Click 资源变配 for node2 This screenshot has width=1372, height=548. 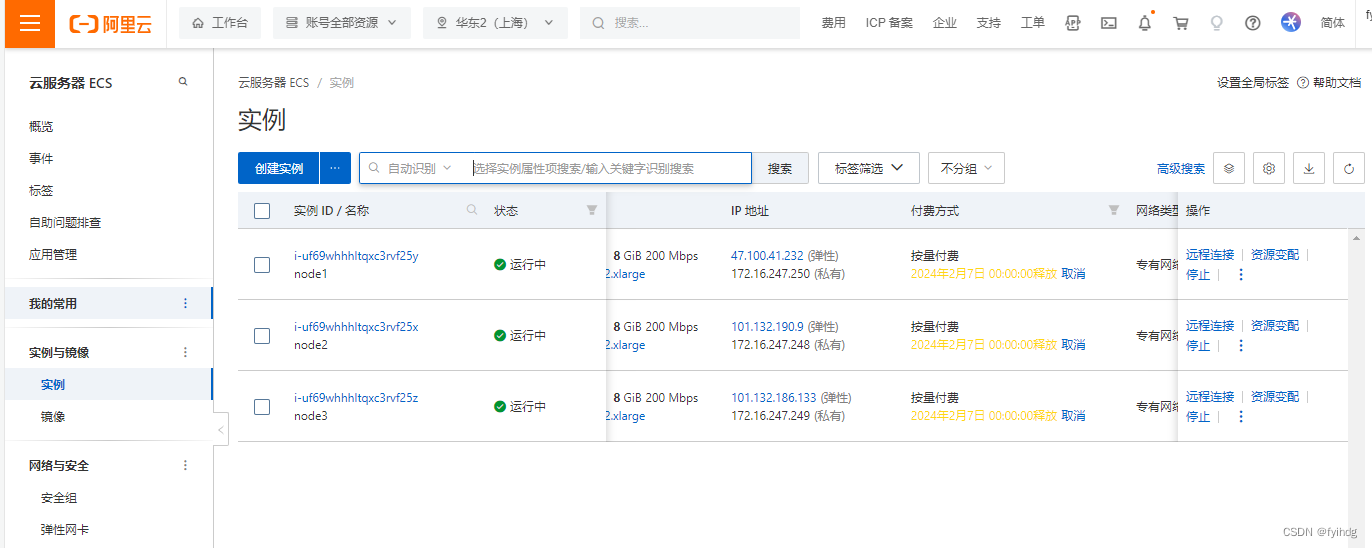point(1275,325)
